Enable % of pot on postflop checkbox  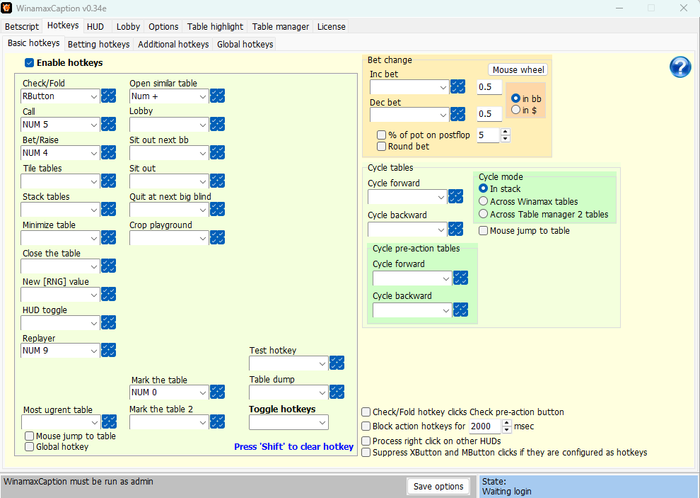point(381,135)
